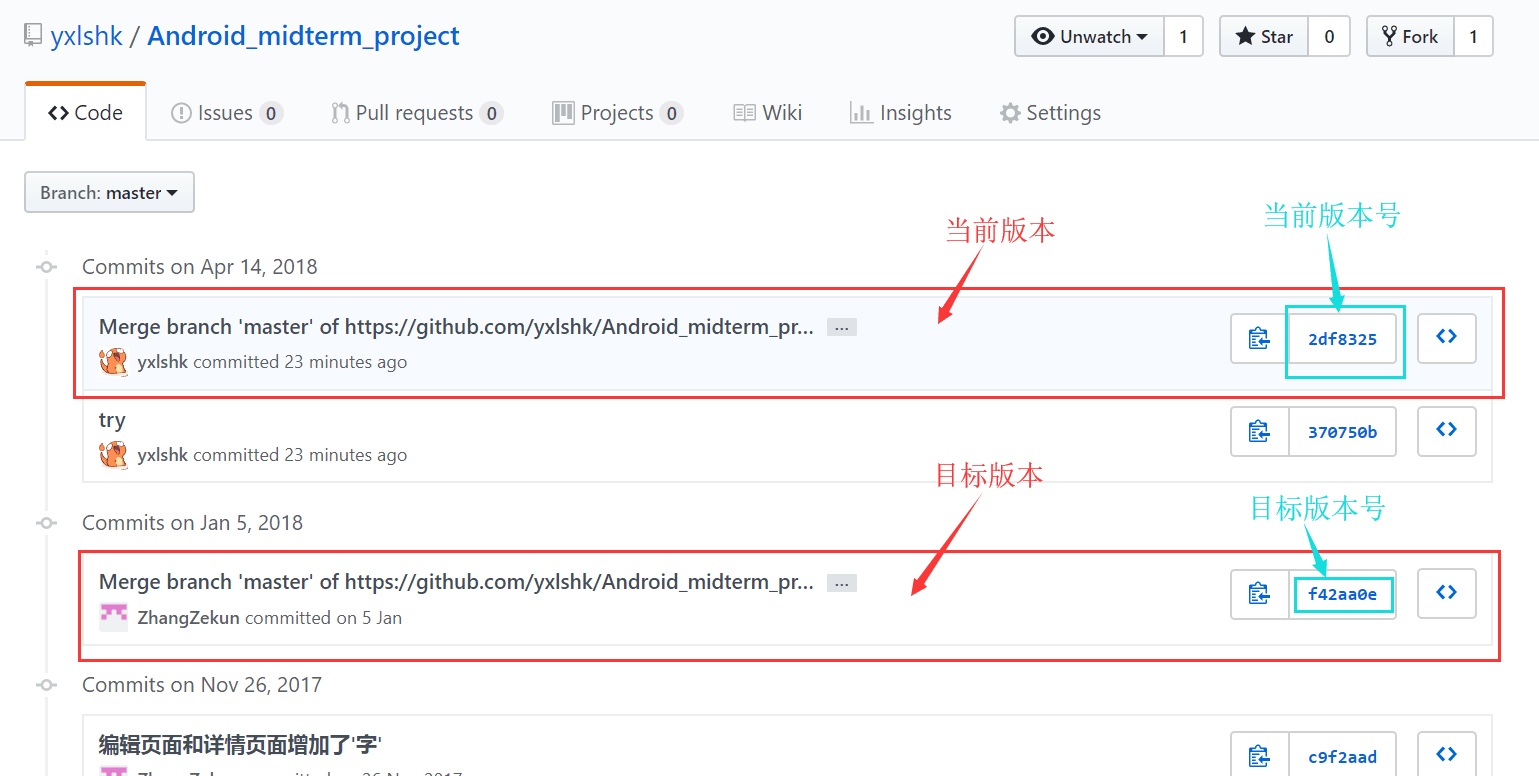
Task: Click yxlshk avatar on the try commit
Action: coord(113,454)
